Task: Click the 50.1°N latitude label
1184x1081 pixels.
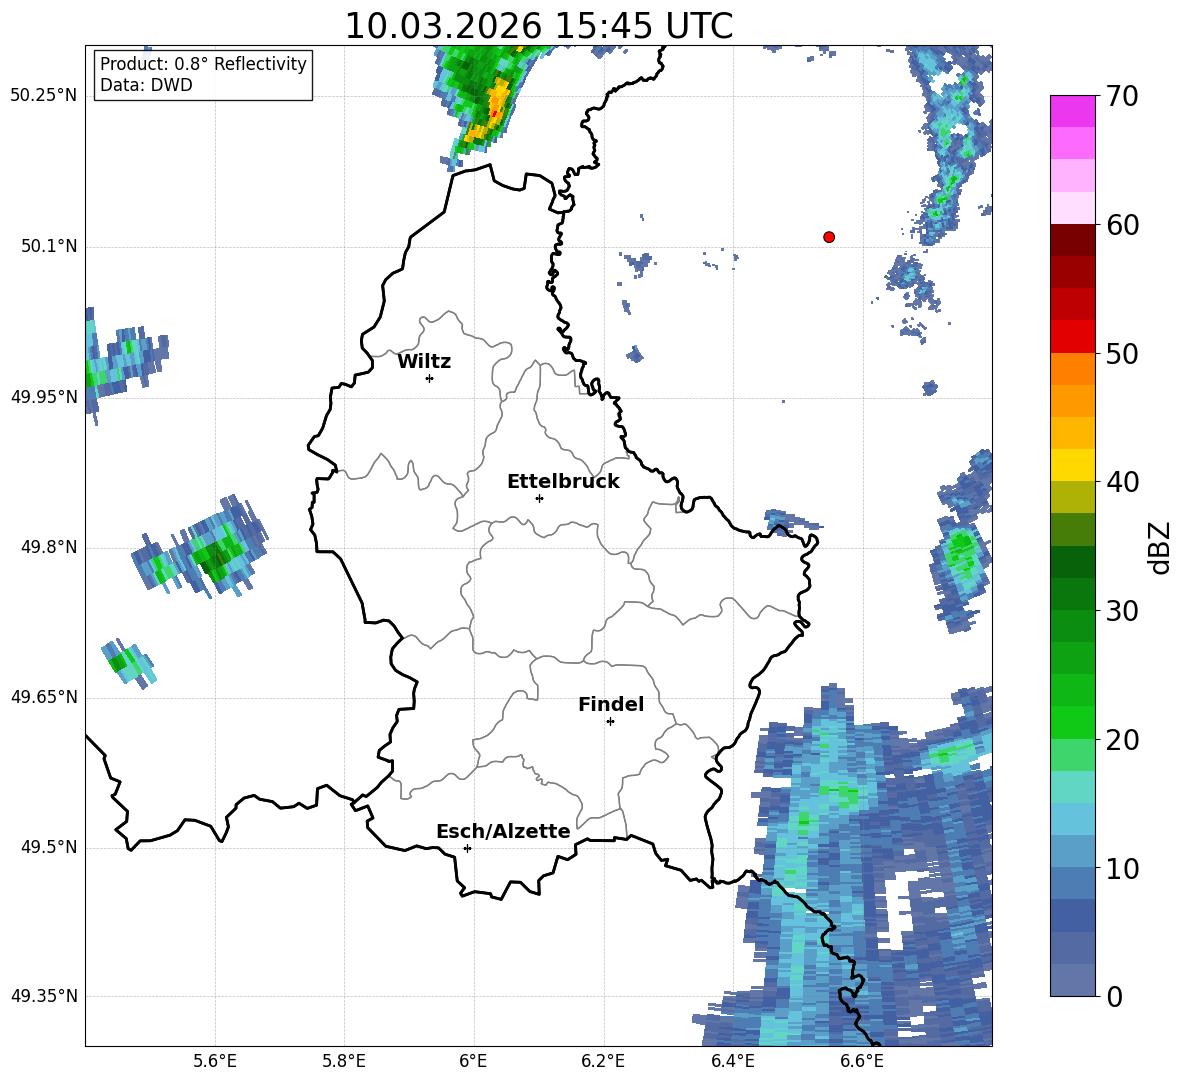Action: point(48,247)
